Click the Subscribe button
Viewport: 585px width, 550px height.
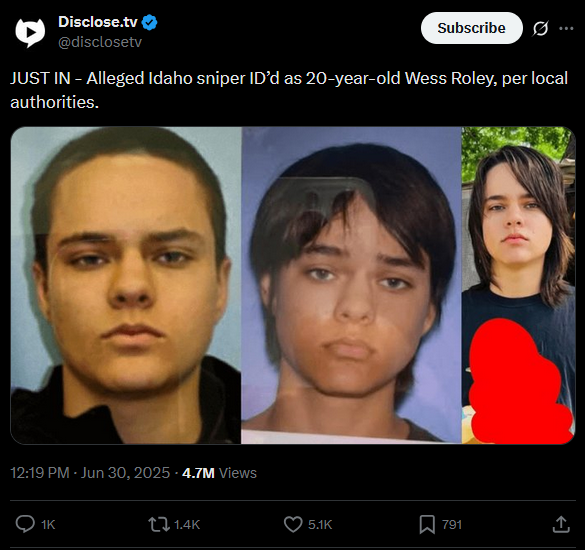click(x=472, y=28)
